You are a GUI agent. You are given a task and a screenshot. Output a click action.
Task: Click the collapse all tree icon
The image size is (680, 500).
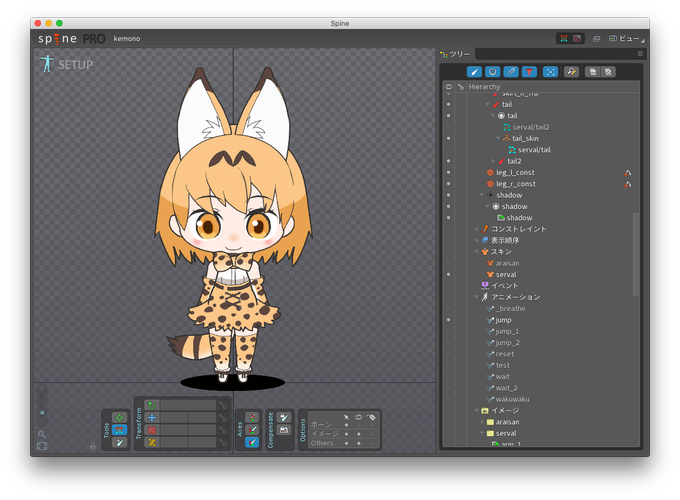(592, 72)
